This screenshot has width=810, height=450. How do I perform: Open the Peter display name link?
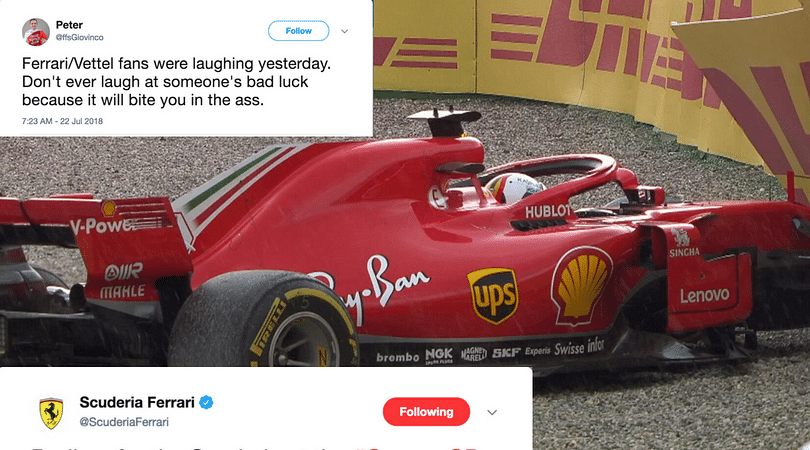[69, 25]
